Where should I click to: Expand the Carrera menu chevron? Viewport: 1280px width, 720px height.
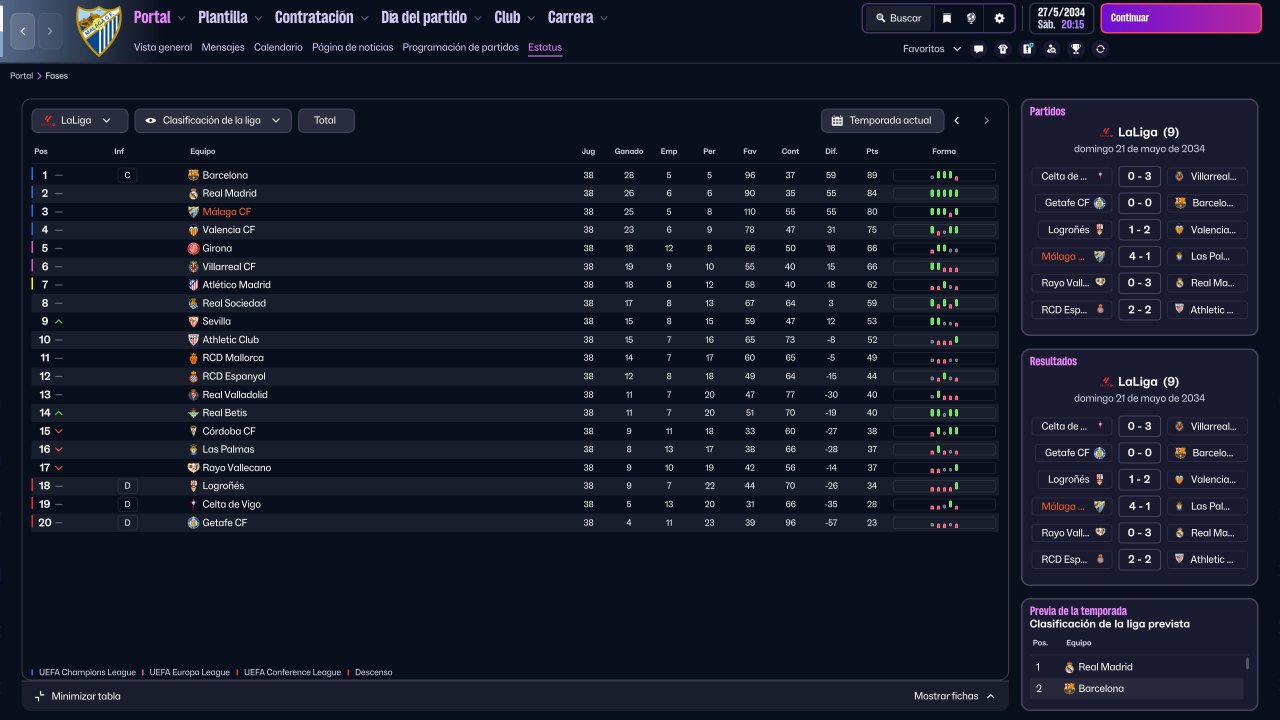[604, 18]
